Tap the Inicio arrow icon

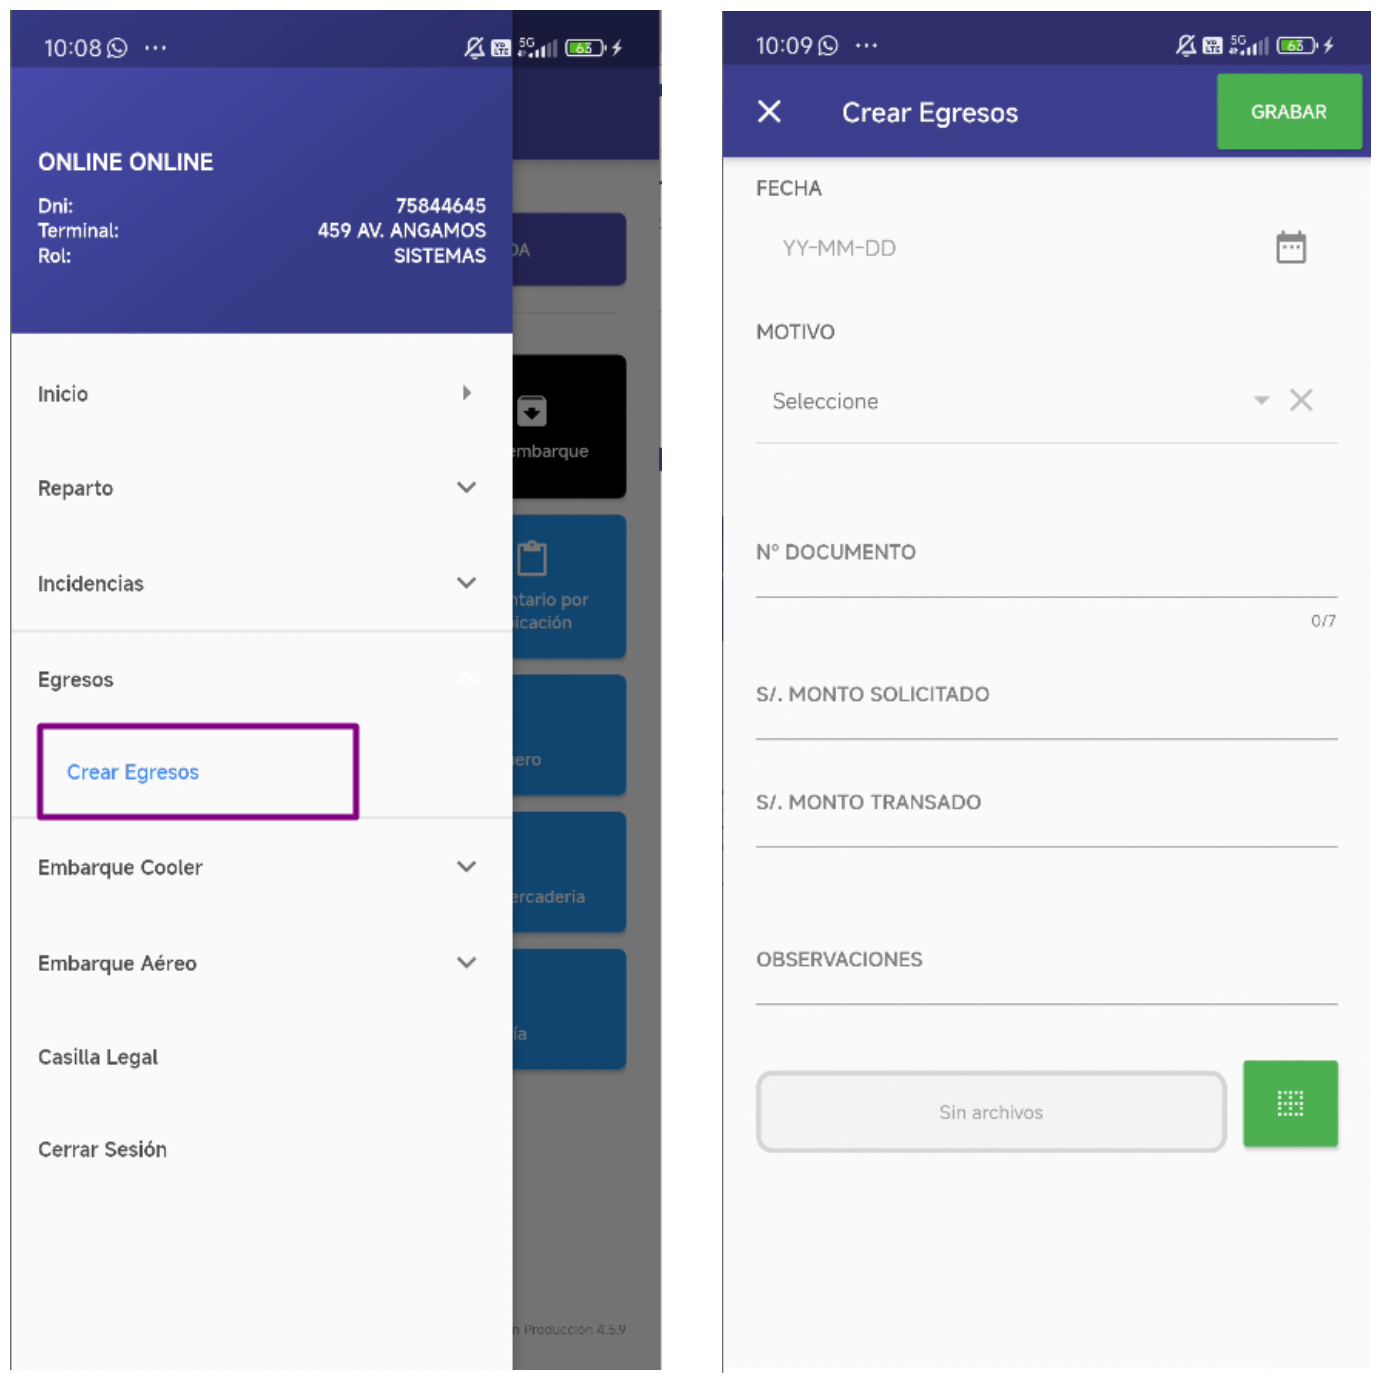(x=466, y=393)
